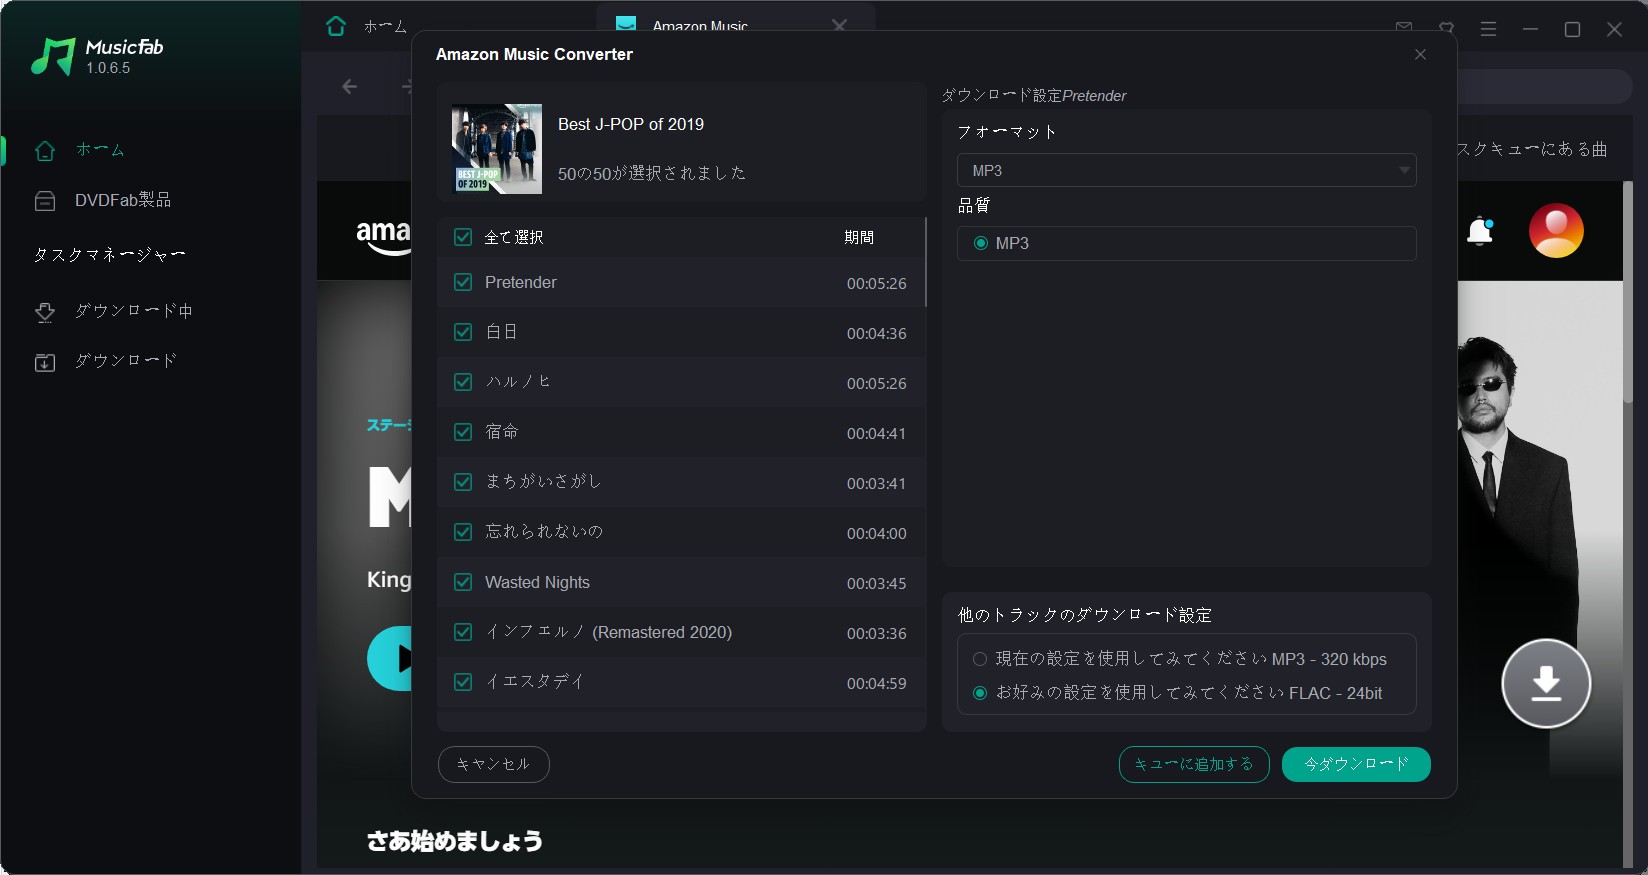Go back with the browser arrow
Image resolution: width=1648 pixels, height=875 pixels.
349,87
